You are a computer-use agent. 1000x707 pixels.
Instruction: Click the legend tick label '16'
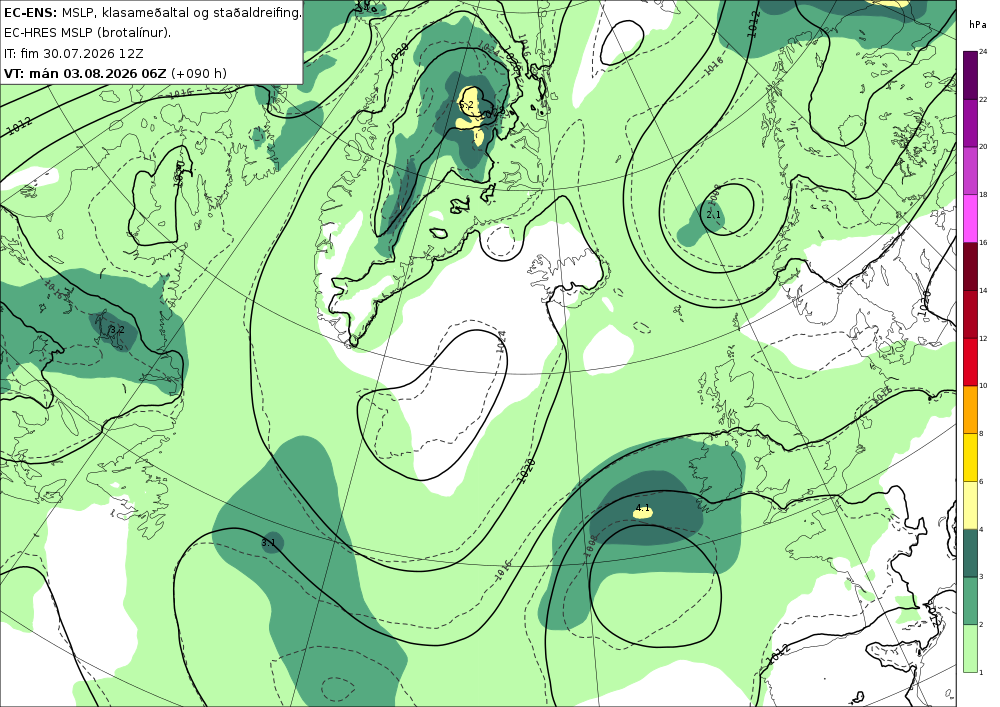pyautogui.click(x=983, y=242)
